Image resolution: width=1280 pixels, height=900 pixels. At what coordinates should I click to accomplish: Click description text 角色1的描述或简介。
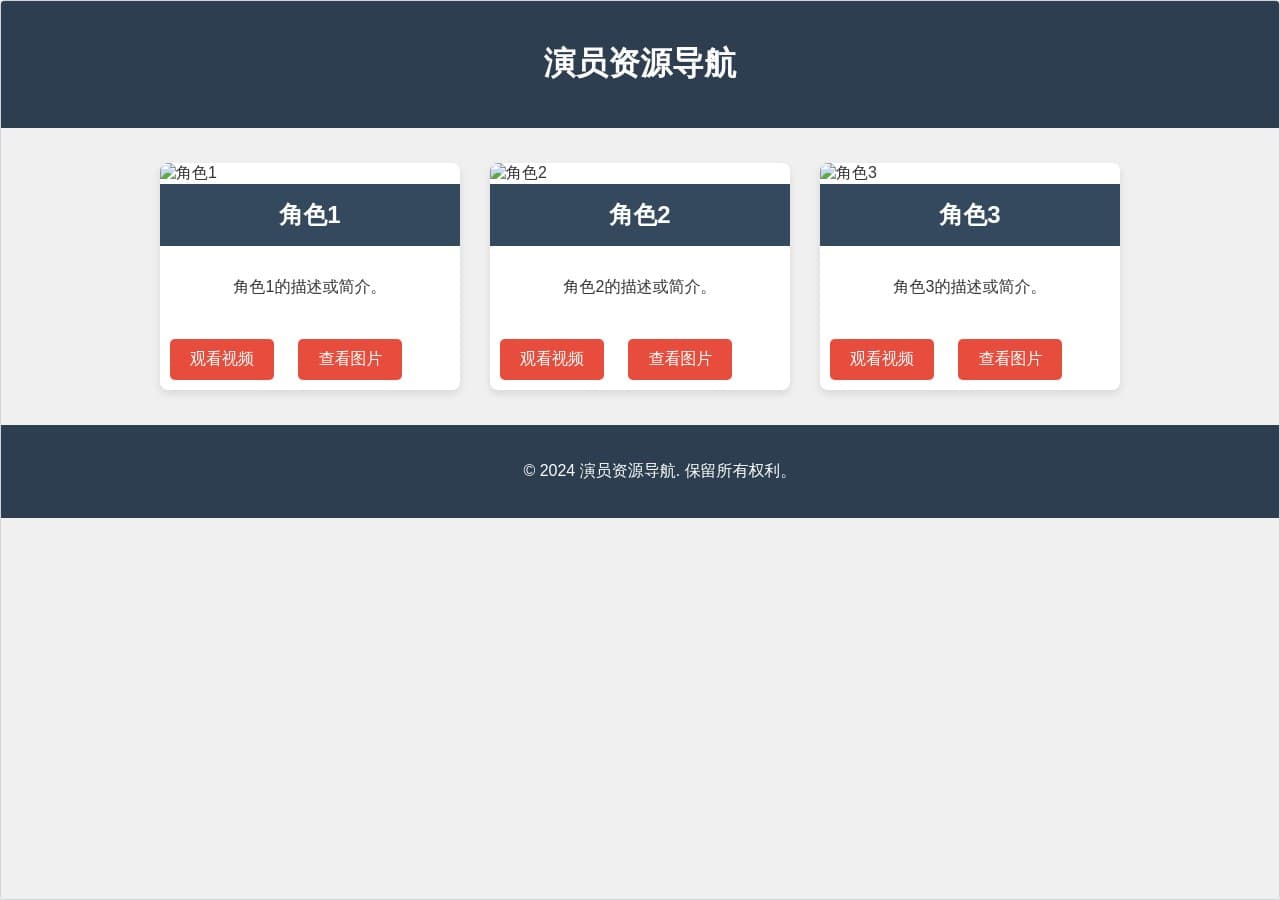click(x=310, y=287)
